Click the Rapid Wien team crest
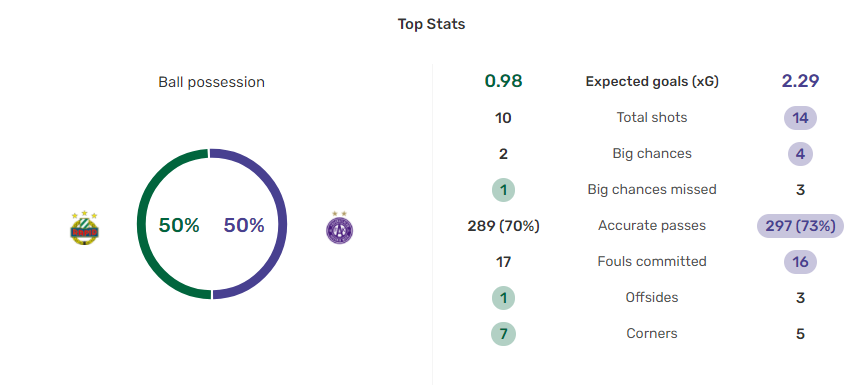Screen dimensions: 858x385 coord(85,228)
